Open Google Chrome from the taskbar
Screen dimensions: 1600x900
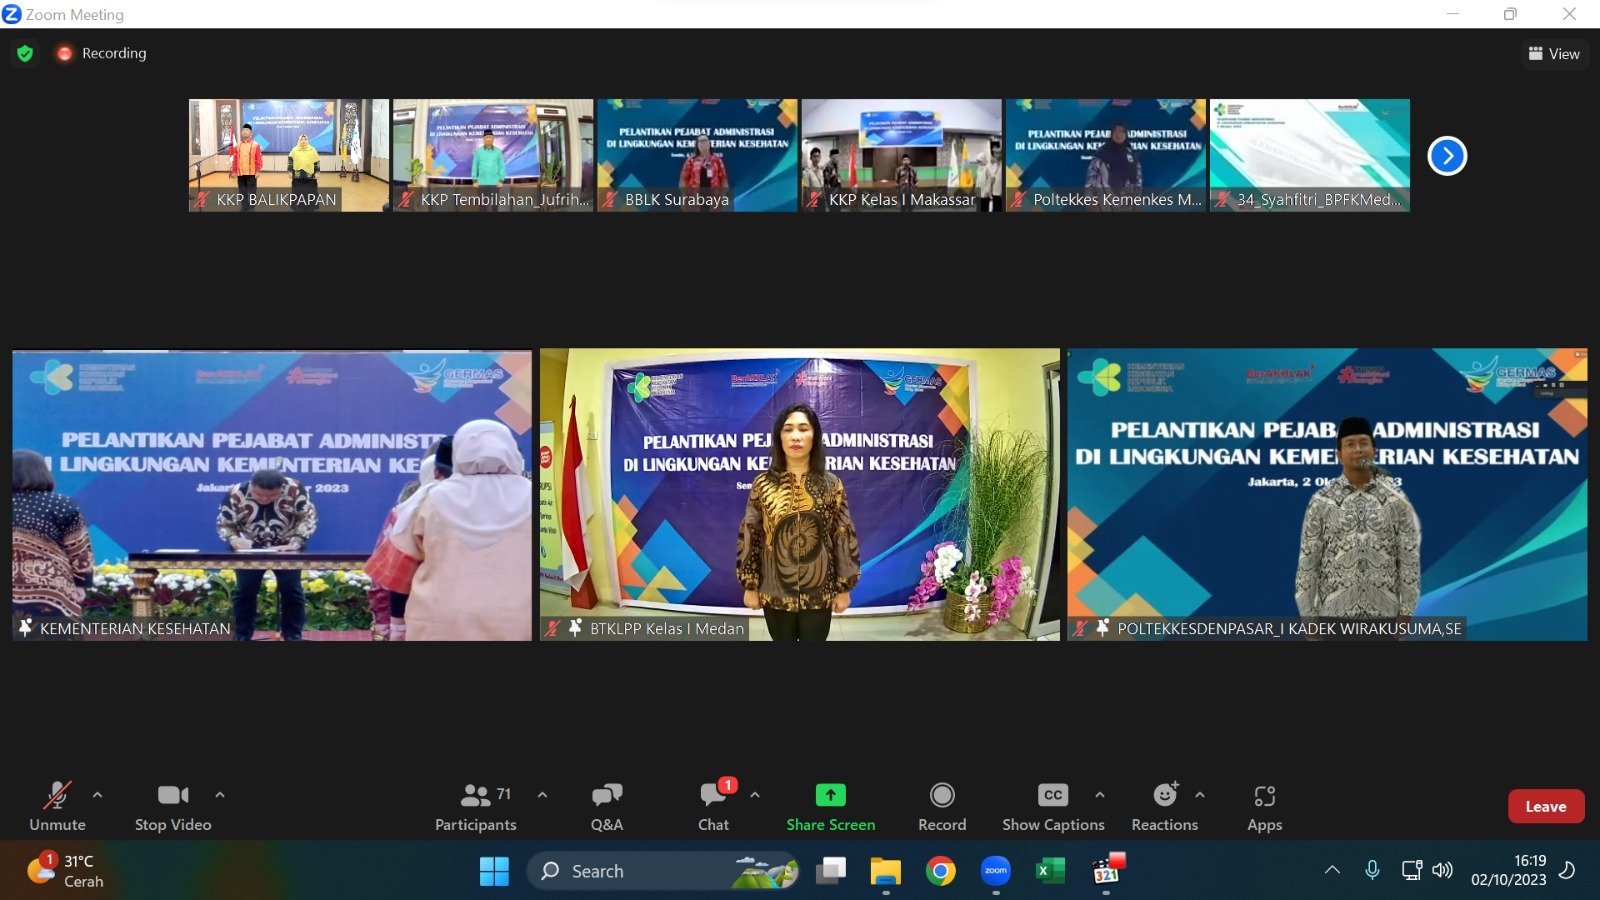pyautogui.click(x=940, y=871)
